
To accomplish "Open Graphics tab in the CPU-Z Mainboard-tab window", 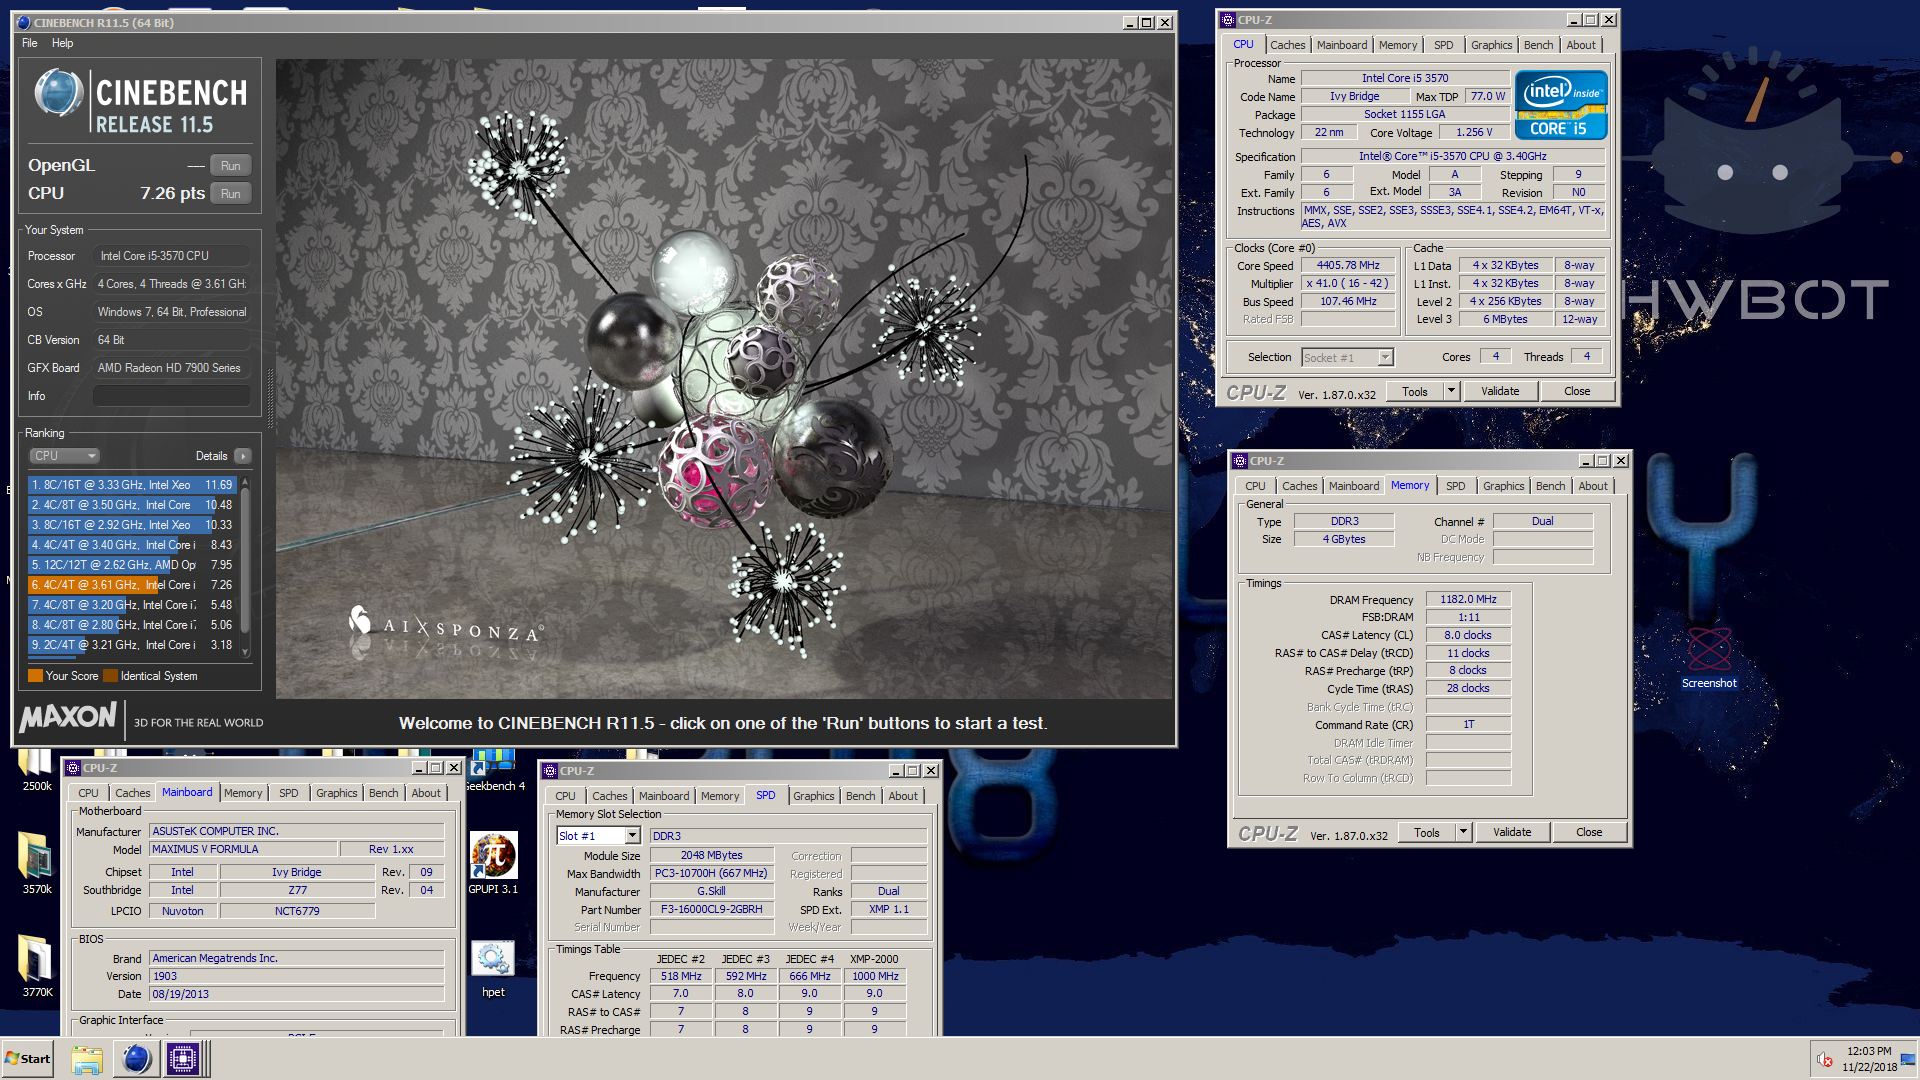I will (336, 793).
